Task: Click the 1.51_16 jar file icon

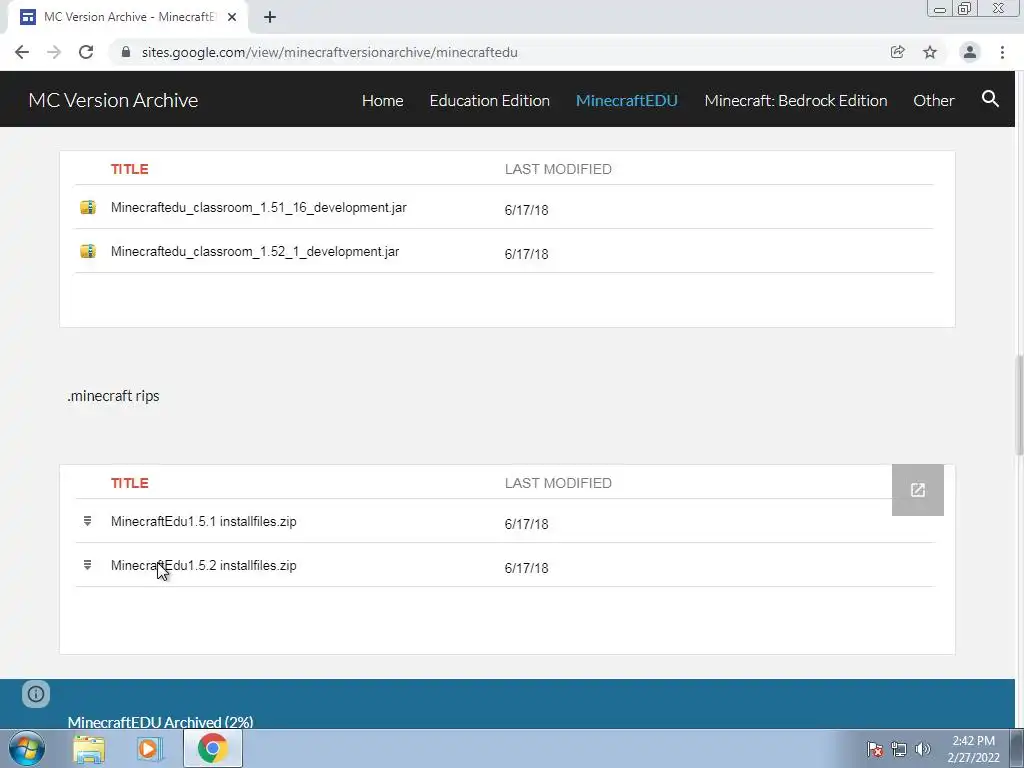Action: pos(88,208)
